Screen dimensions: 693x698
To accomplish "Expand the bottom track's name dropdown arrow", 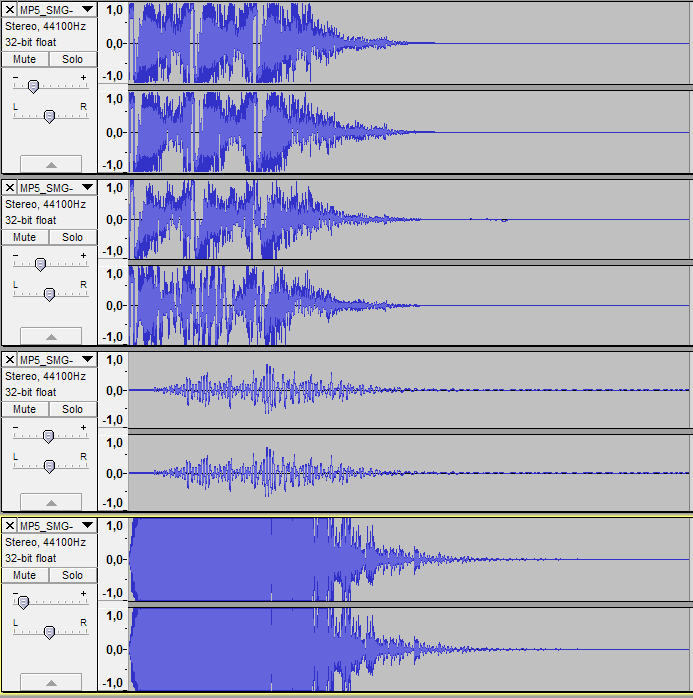I will (87, 525).
